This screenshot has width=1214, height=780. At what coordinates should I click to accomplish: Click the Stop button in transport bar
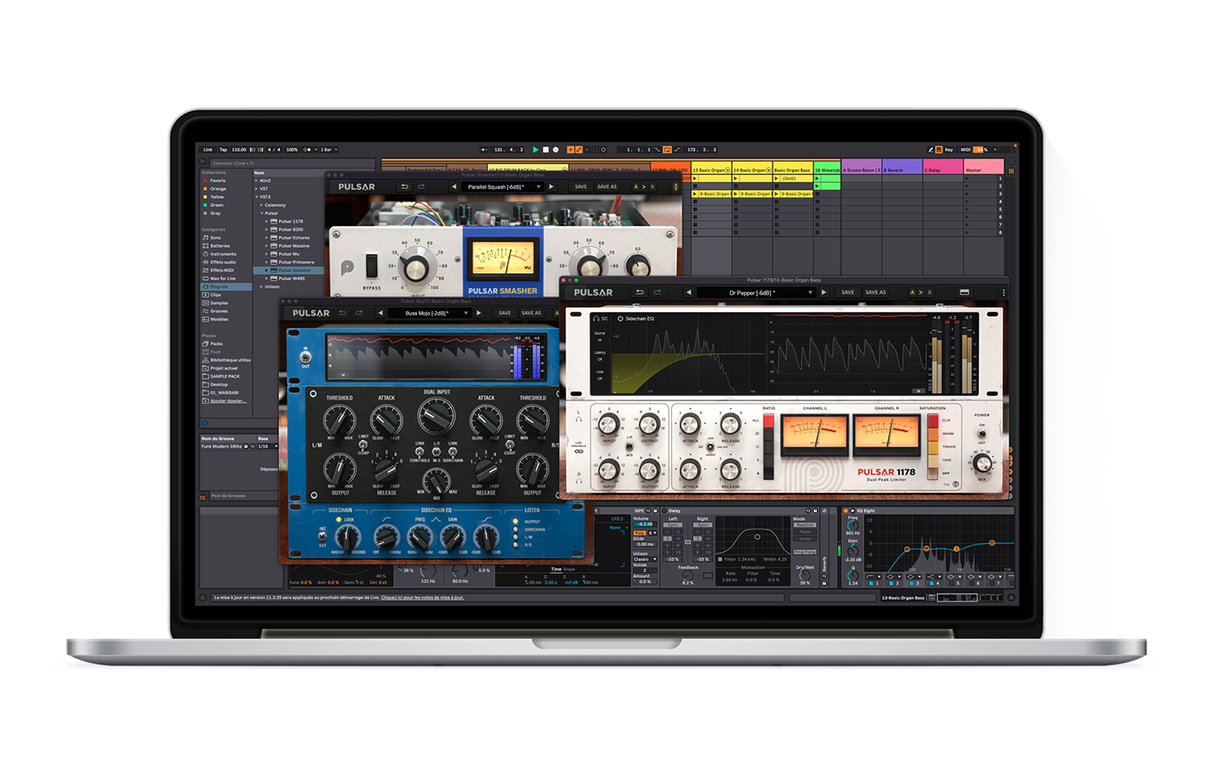545,149
